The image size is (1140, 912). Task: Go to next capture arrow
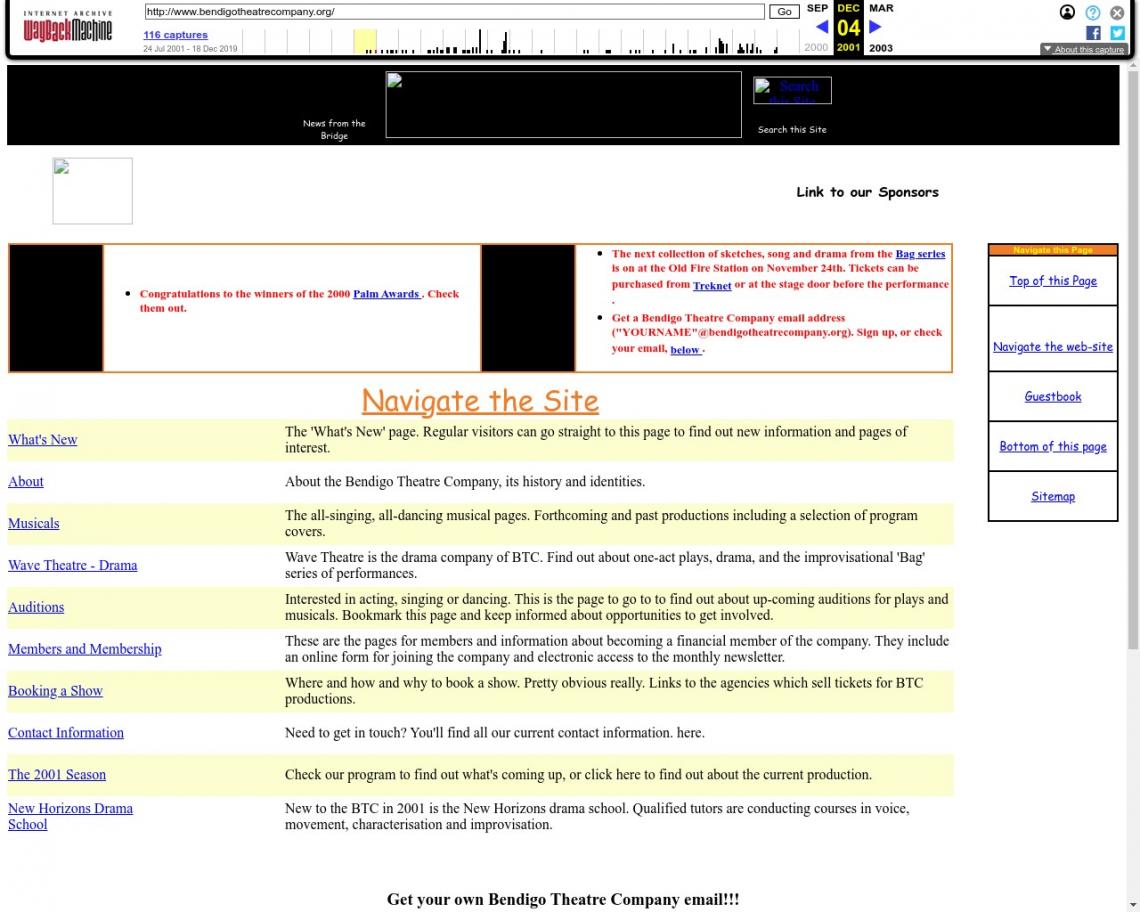click(875, 27)
